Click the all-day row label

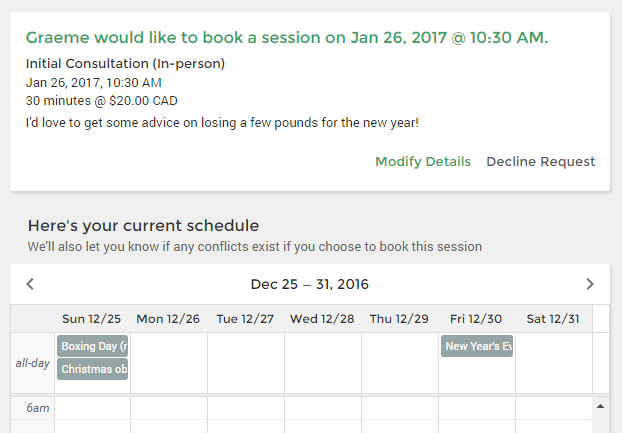[x=32, y=363]
